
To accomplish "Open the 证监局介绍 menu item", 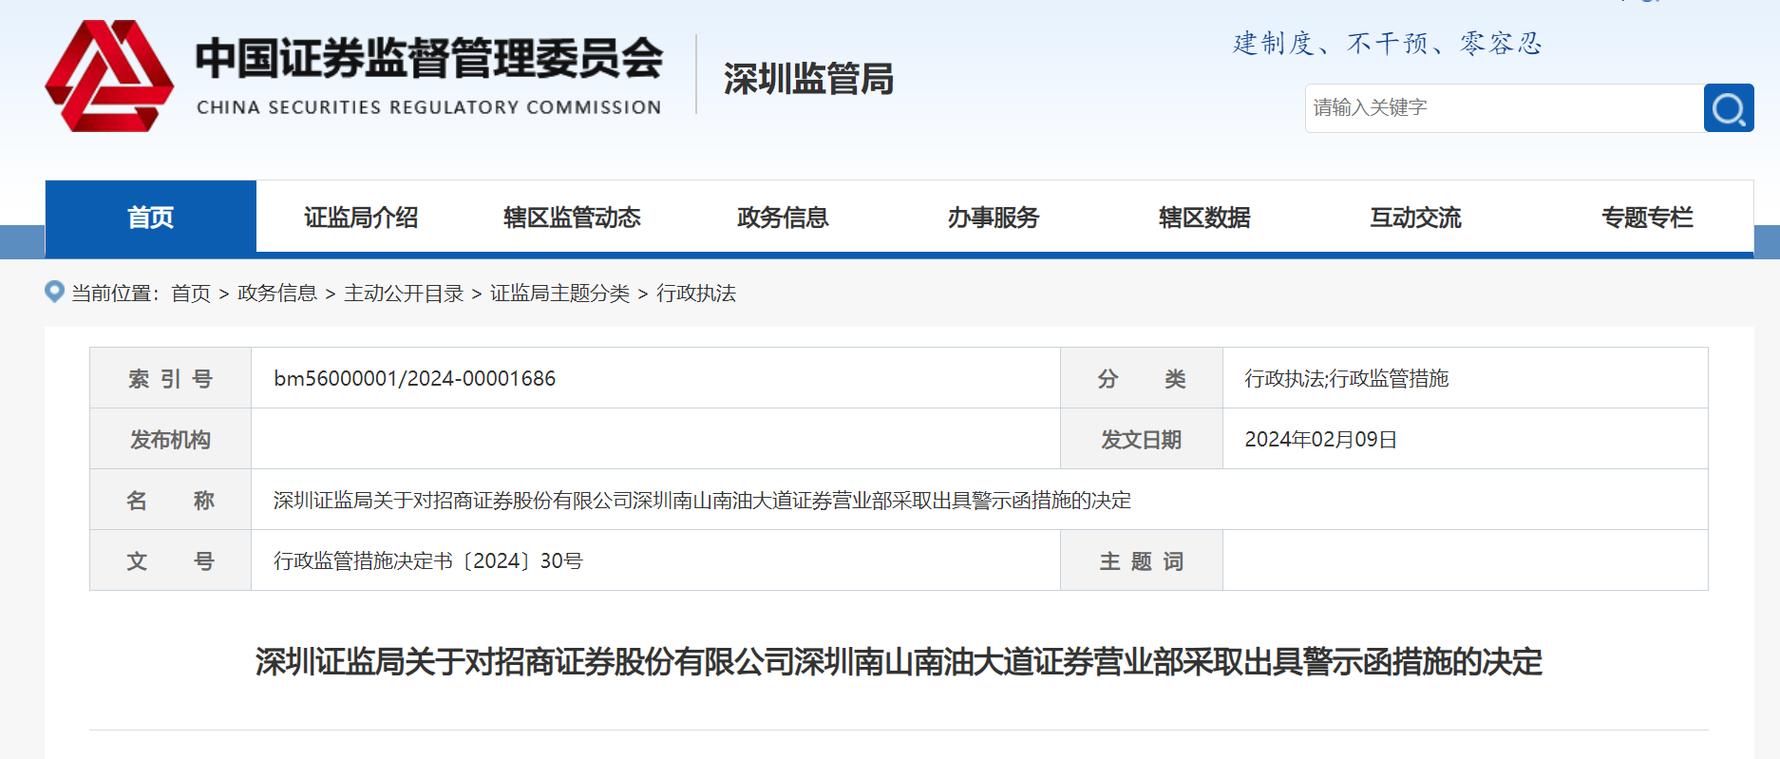I will 361,217.
